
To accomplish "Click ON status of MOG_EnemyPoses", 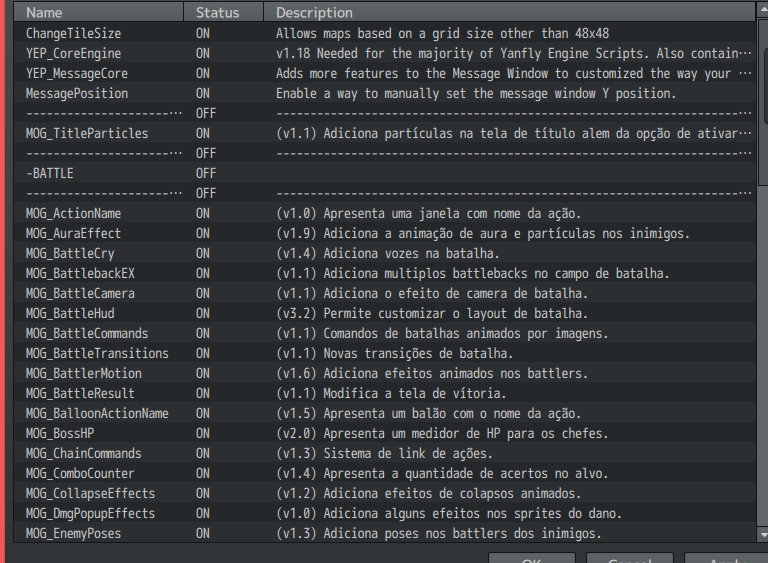I will 203,534.
